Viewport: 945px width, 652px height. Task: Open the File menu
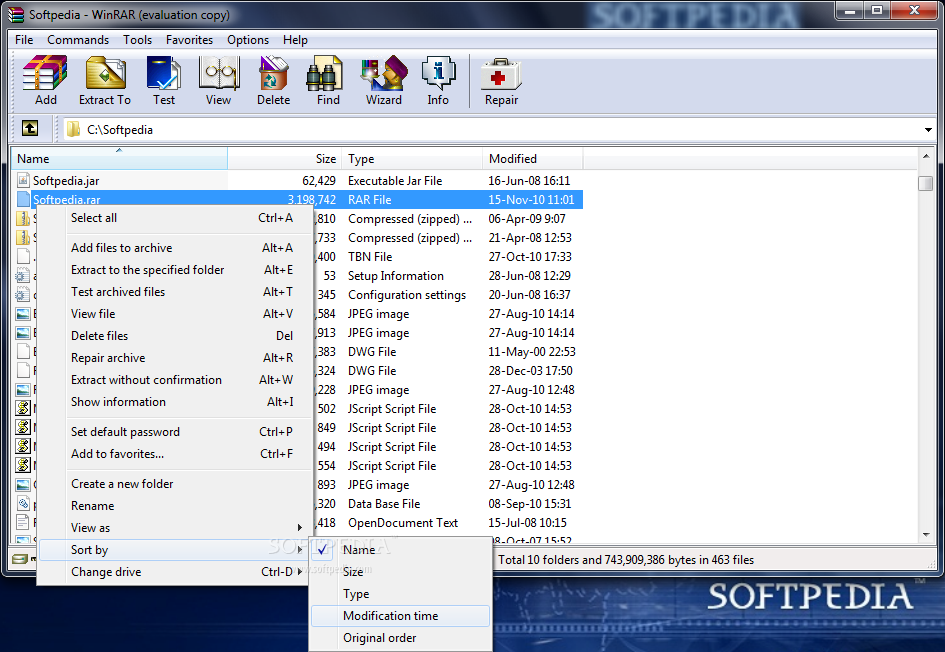pos(24,40)
